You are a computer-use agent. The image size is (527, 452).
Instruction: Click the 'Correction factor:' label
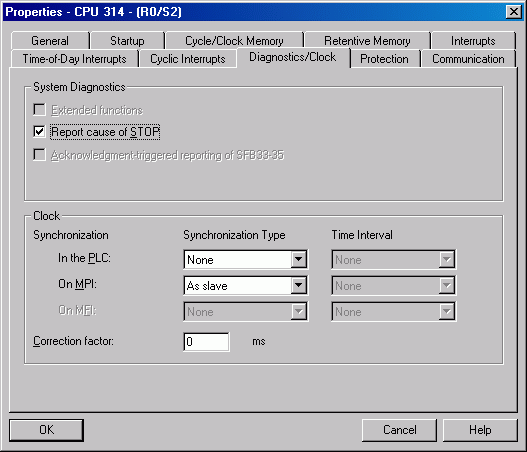[x=73, y=341]
